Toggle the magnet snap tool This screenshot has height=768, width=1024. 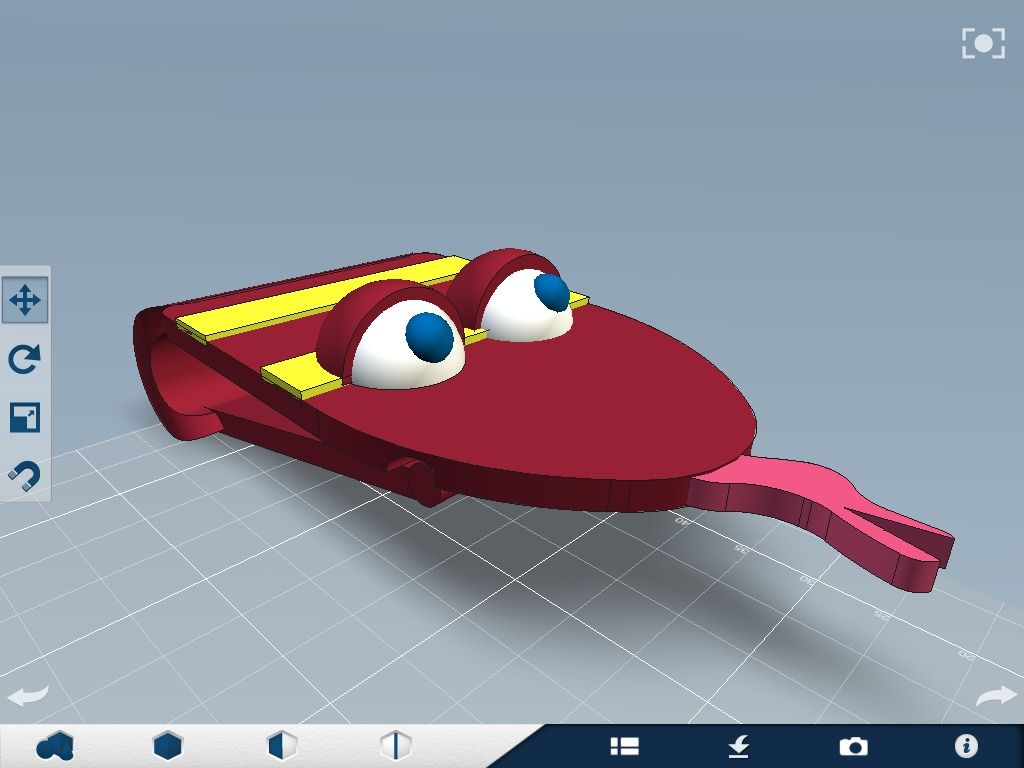[25, 475]
